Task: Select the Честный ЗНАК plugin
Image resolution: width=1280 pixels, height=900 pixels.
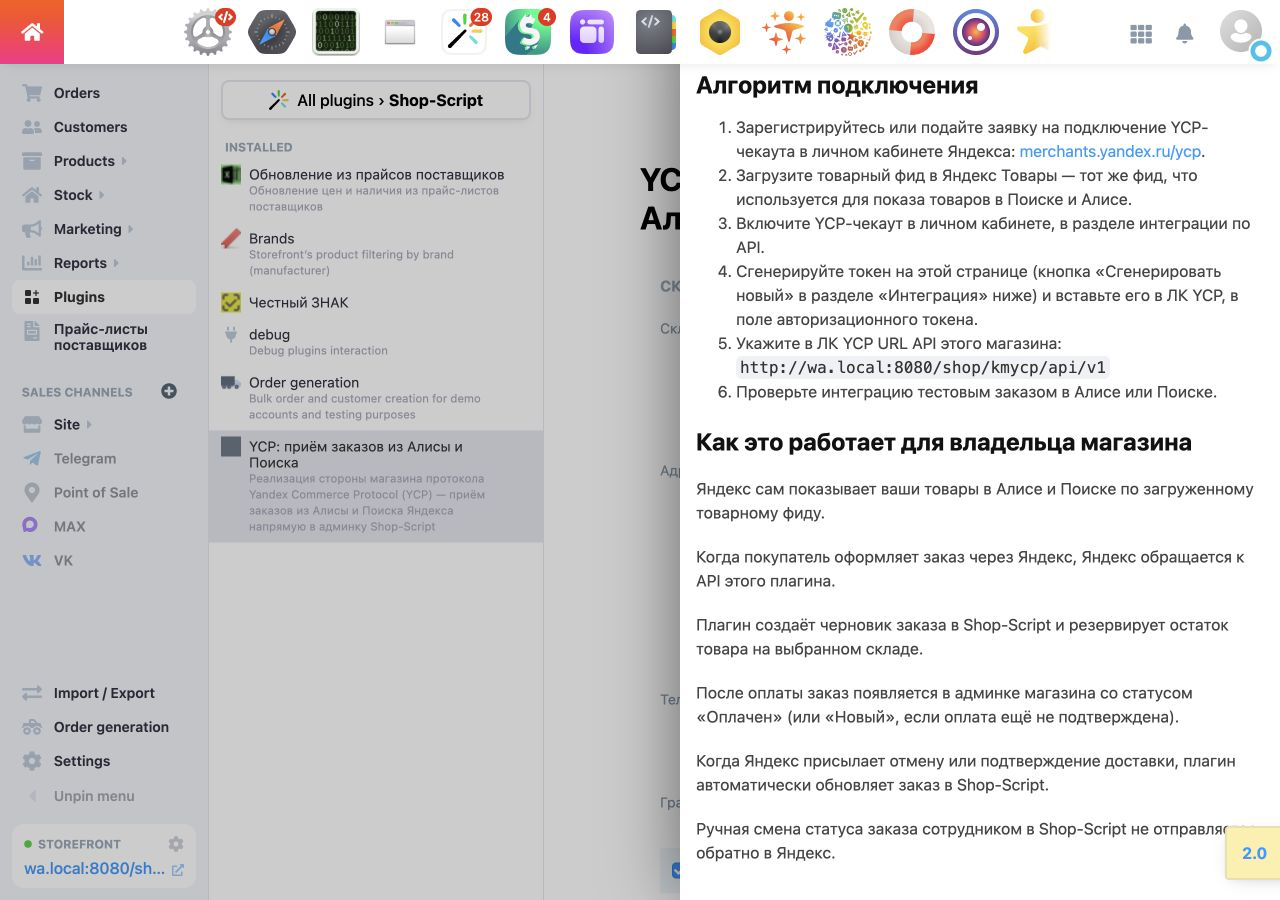Action: coord(376,302)
